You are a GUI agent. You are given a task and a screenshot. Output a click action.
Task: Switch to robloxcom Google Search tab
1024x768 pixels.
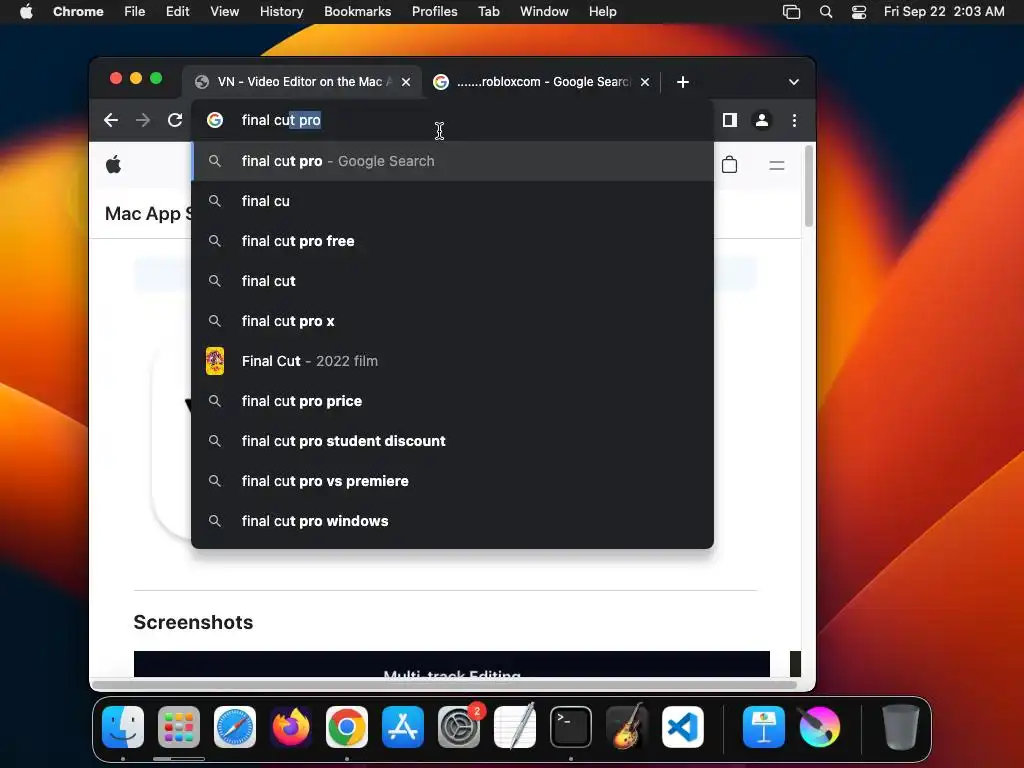point(542,82)
